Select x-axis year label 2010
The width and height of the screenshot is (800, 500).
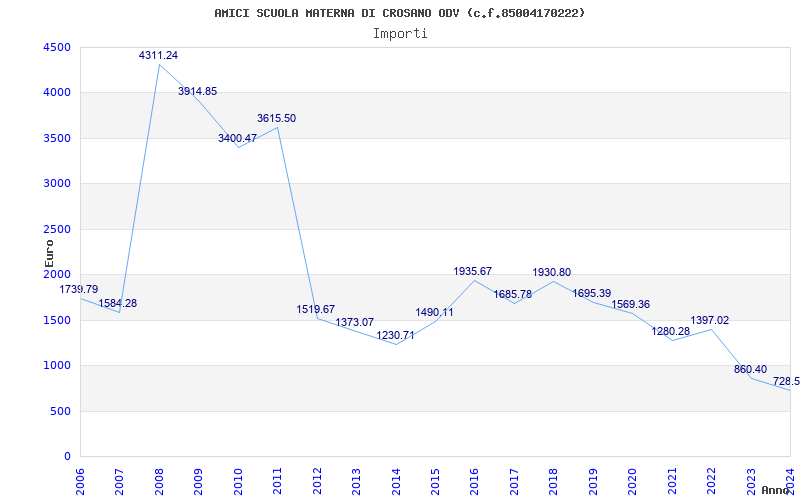click(238, 481)
